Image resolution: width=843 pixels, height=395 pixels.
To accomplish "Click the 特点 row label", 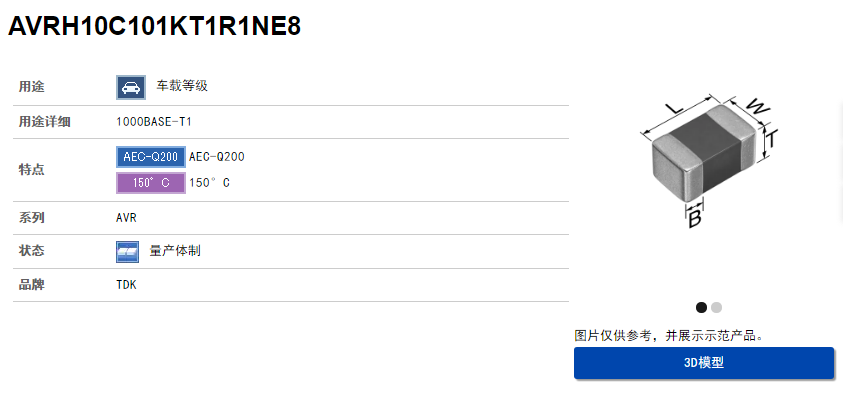I will coord(32,170).
